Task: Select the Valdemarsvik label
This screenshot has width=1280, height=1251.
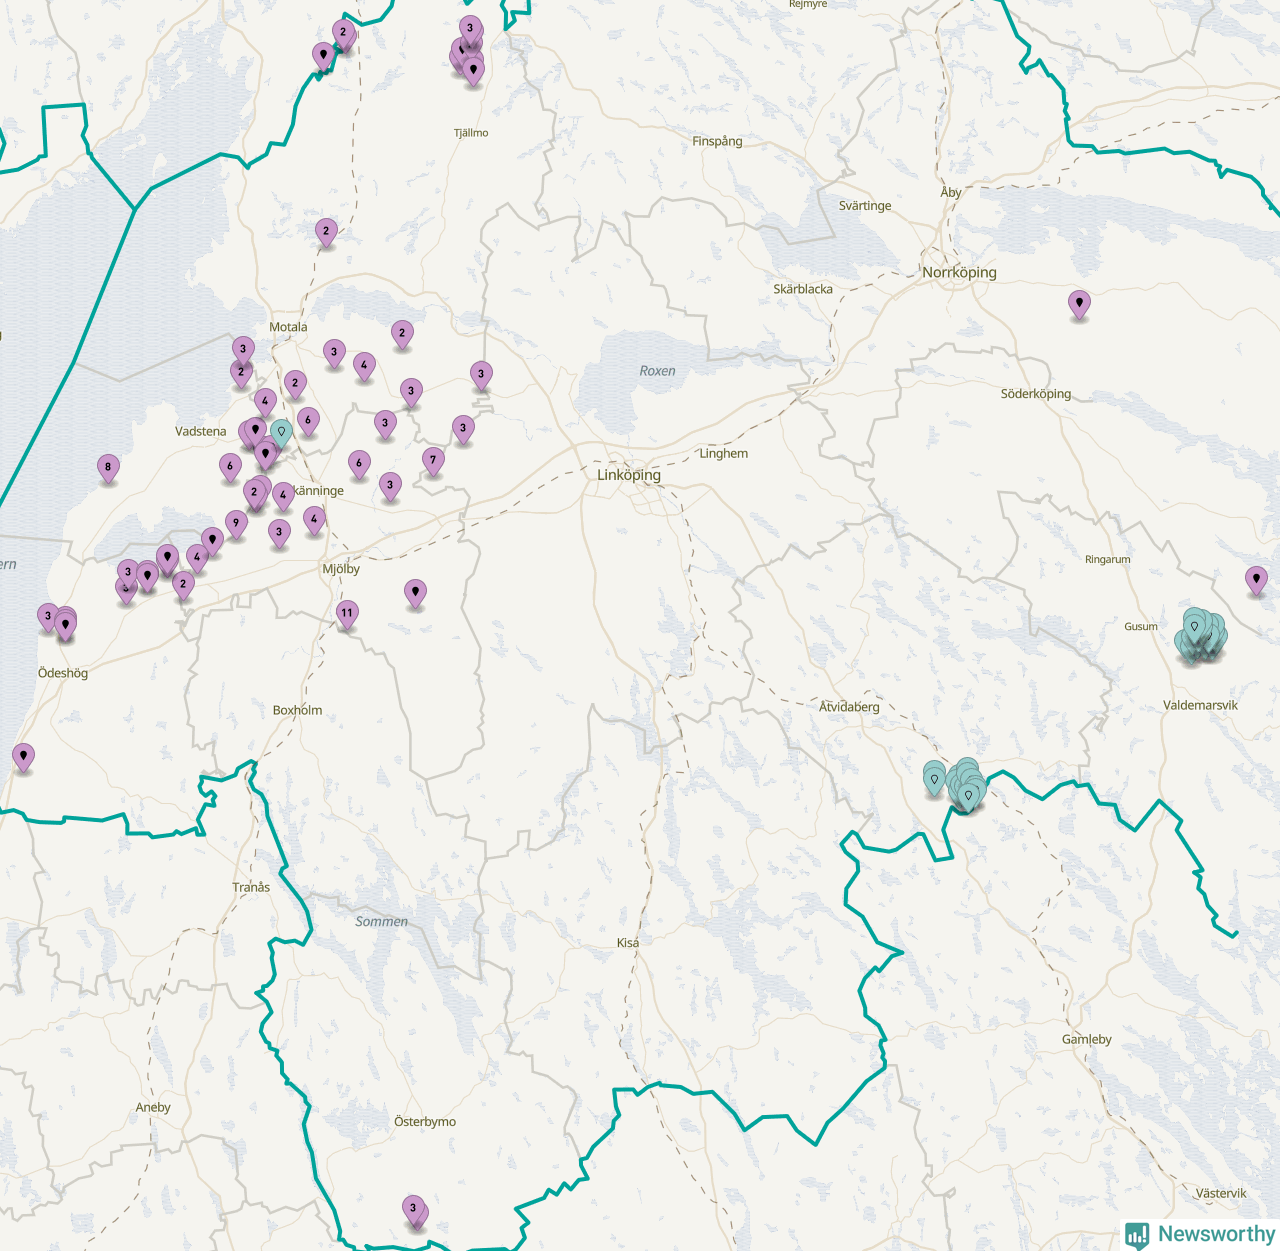Action: click(x=1200, y=705)
